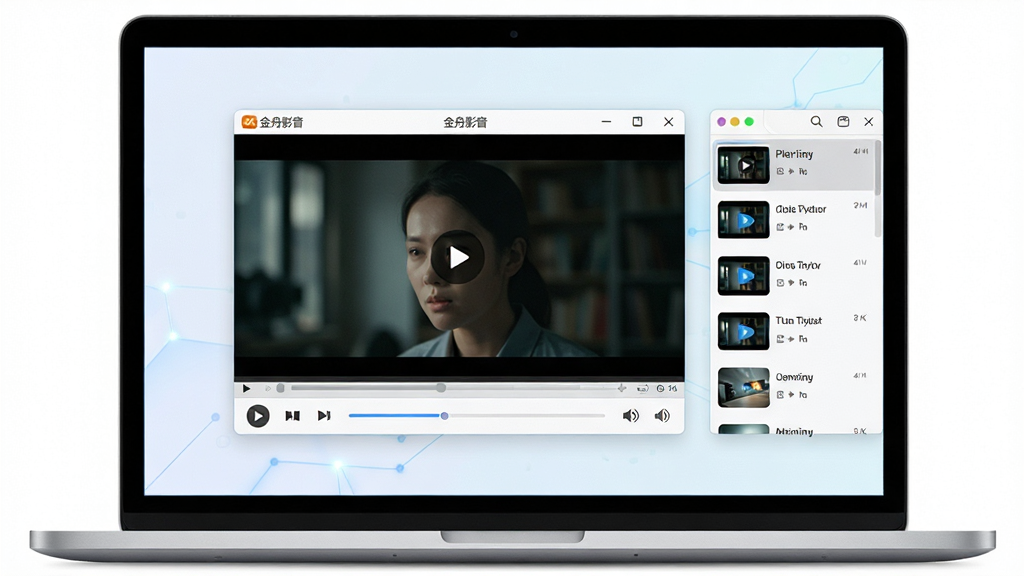Click the small gray stop square on the seek strip
1024x576 pixels.
[x=280, y=388]
